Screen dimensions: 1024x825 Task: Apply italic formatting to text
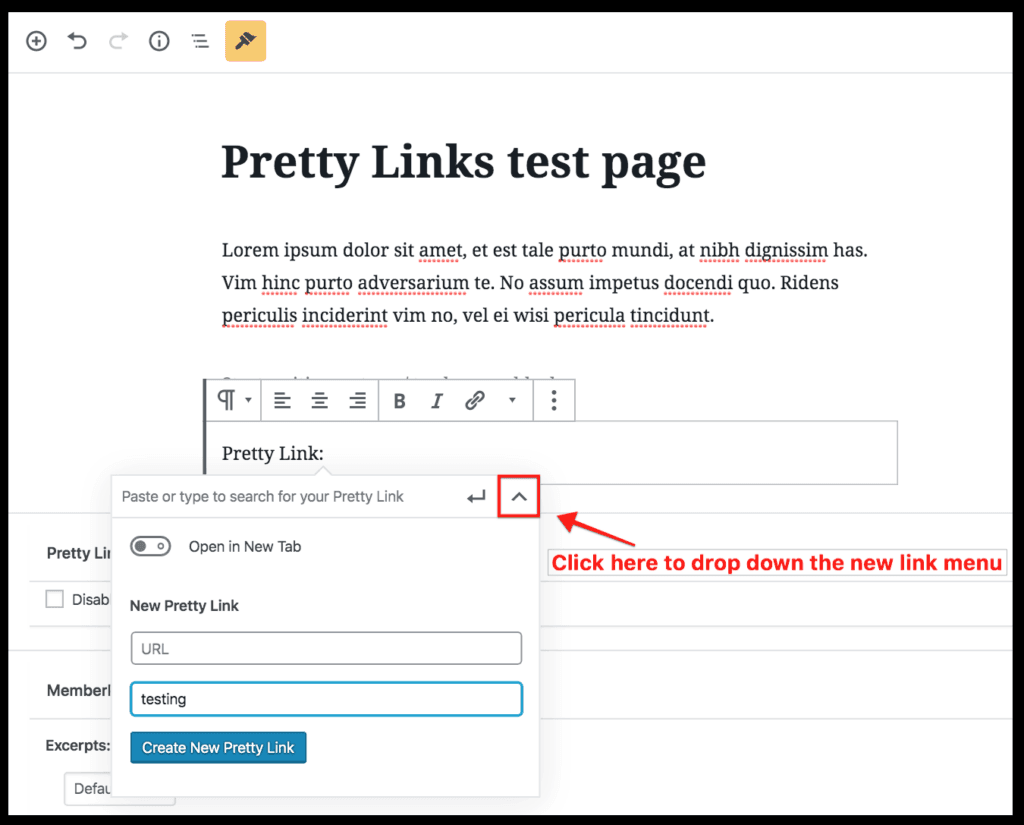pyautogui.click(x=436, y=401)
